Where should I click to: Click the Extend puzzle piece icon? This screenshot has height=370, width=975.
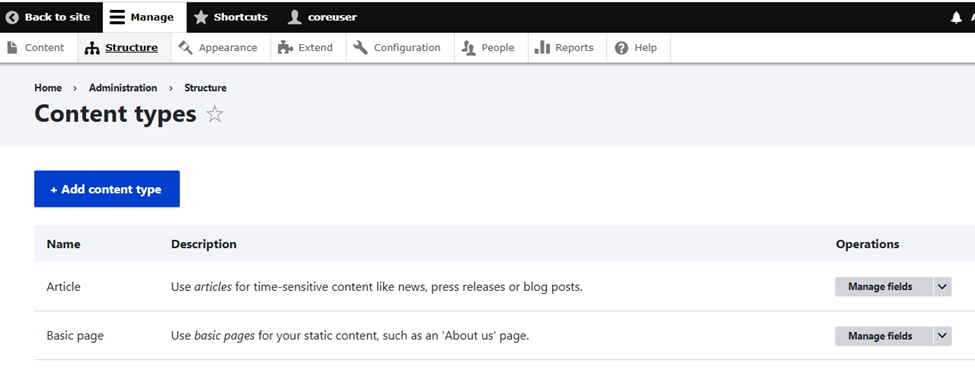[285, 48]
